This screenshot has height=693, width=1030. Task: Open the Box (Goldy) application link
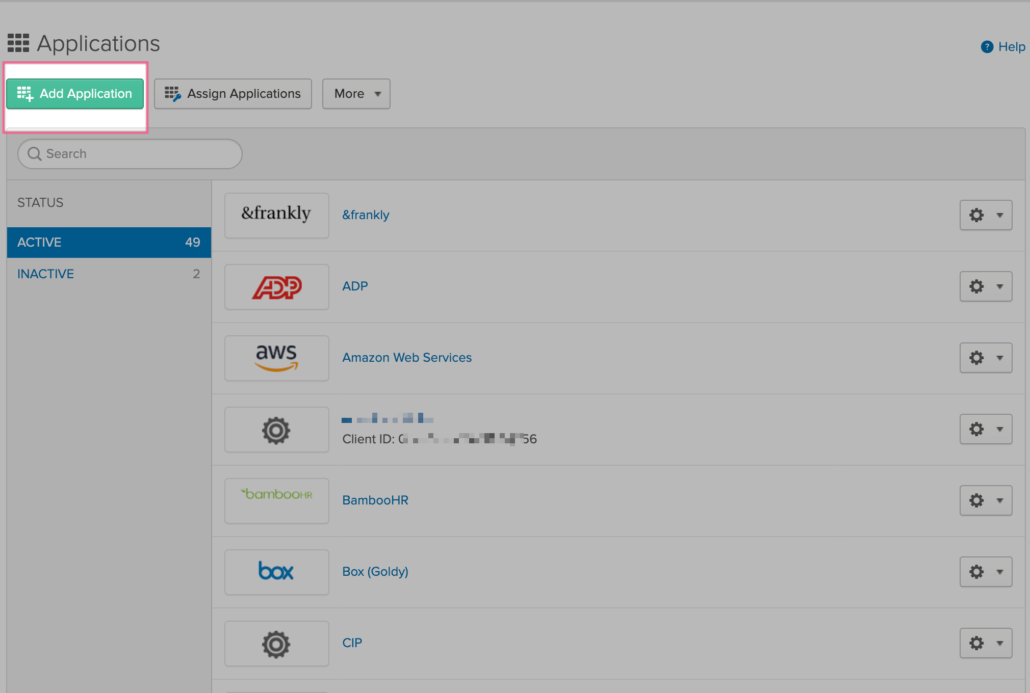tap(375, 571)
